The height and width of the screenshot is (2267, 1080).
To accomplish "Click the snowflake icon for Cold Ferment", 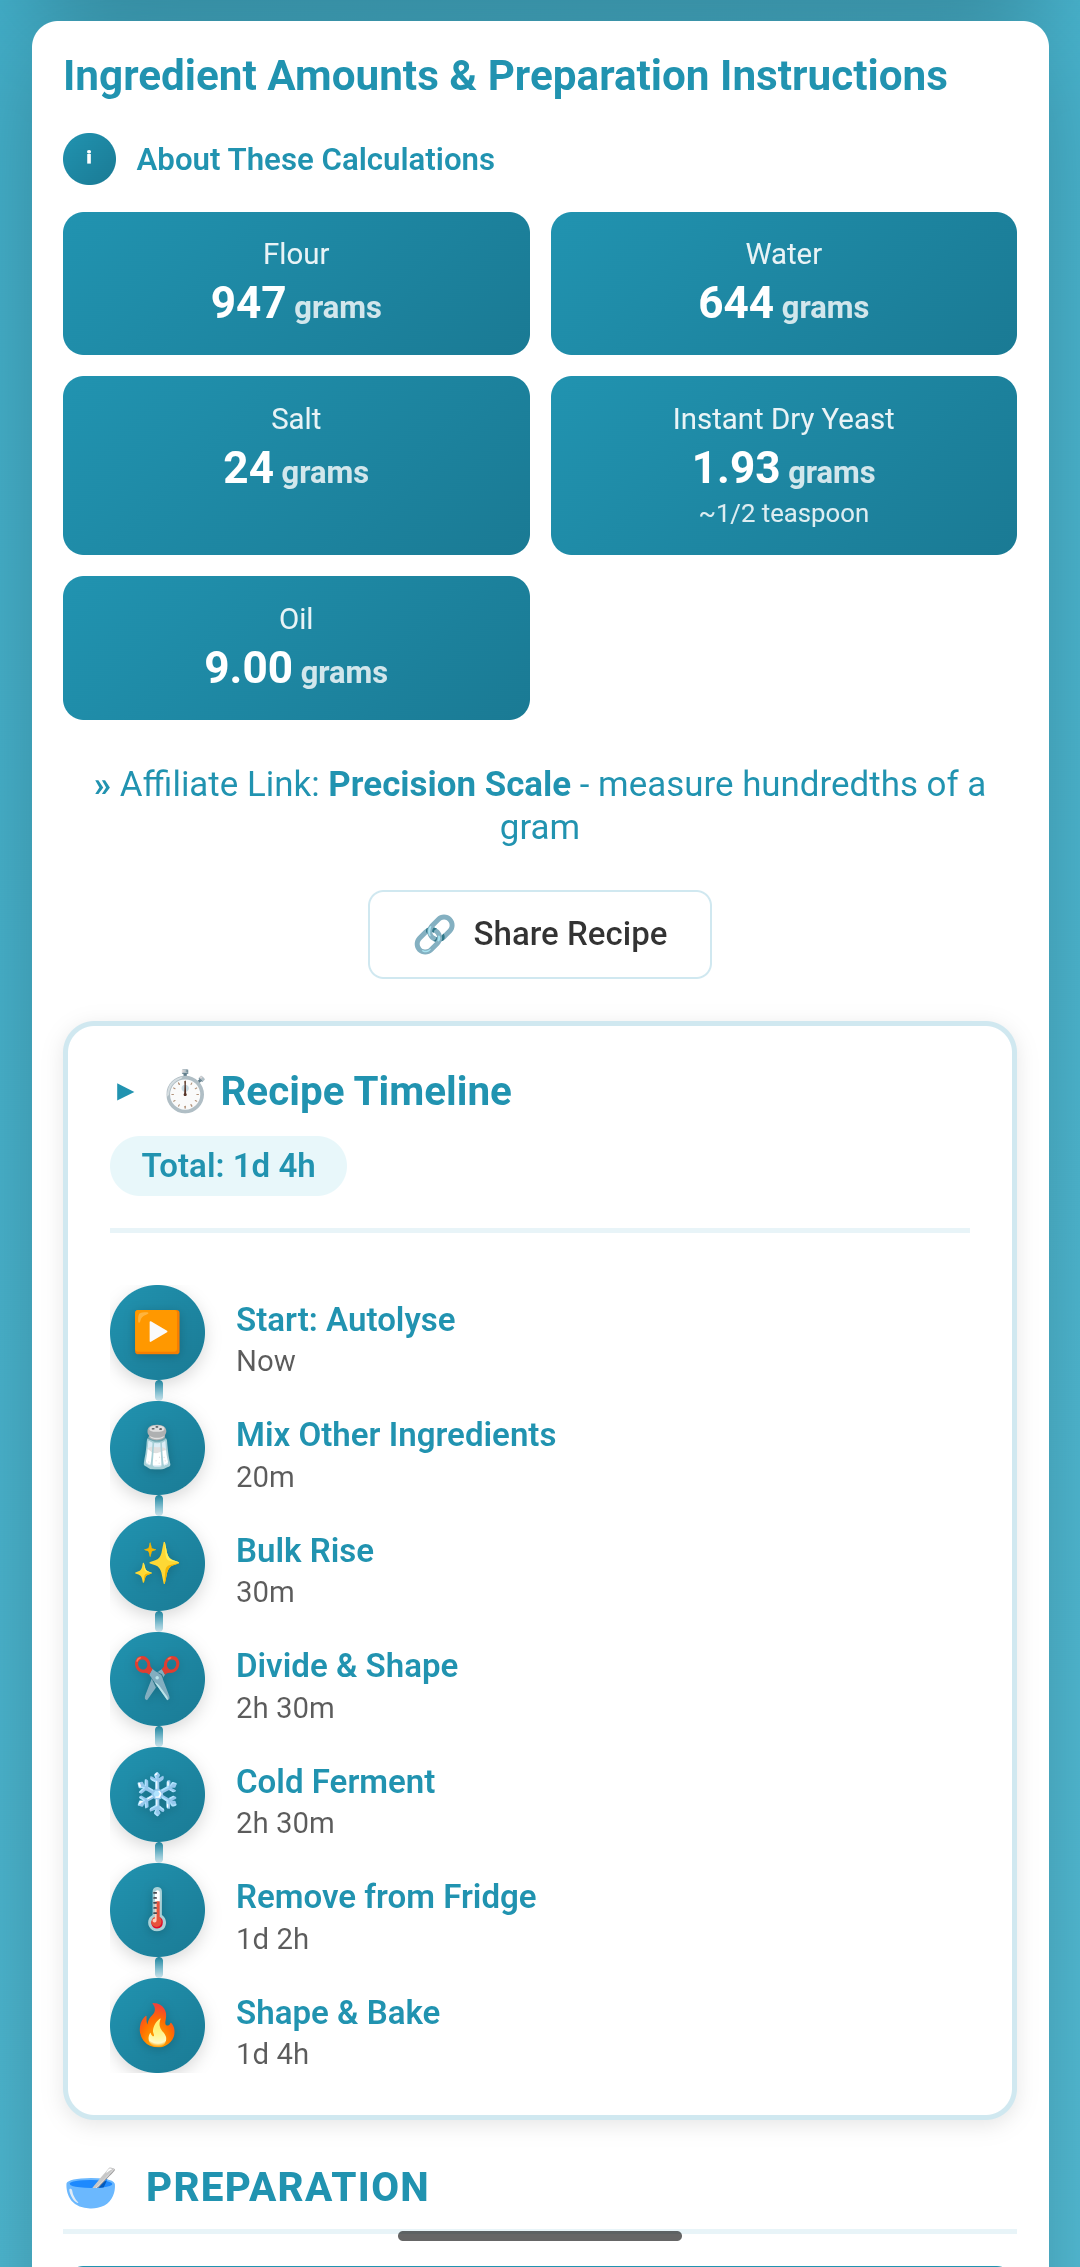I will 157,1794.
